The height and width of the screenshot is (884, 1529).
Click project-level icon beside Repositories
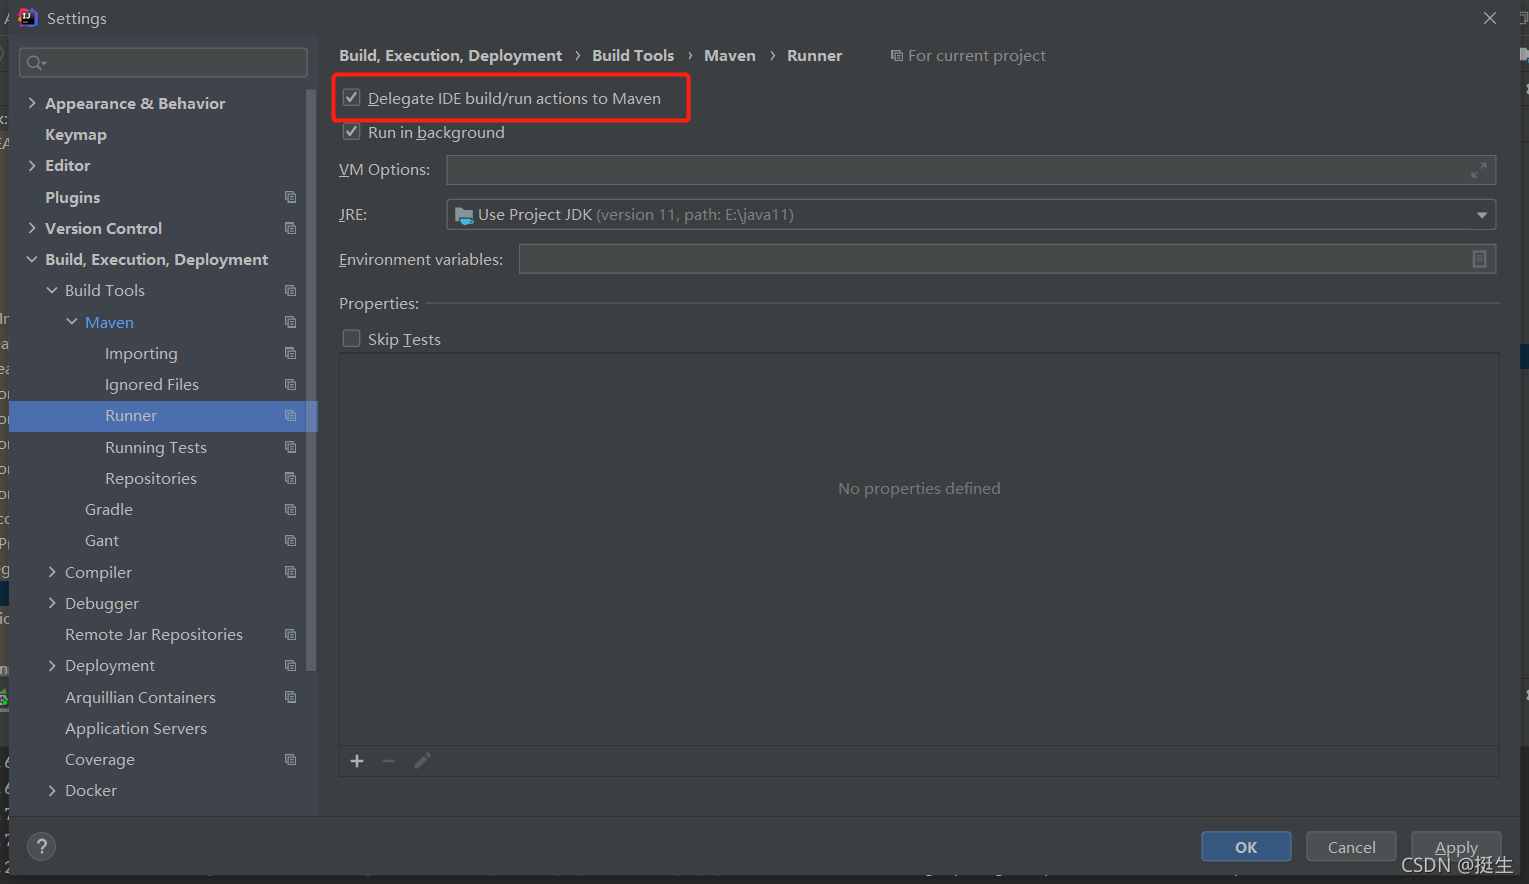point(290,478)
